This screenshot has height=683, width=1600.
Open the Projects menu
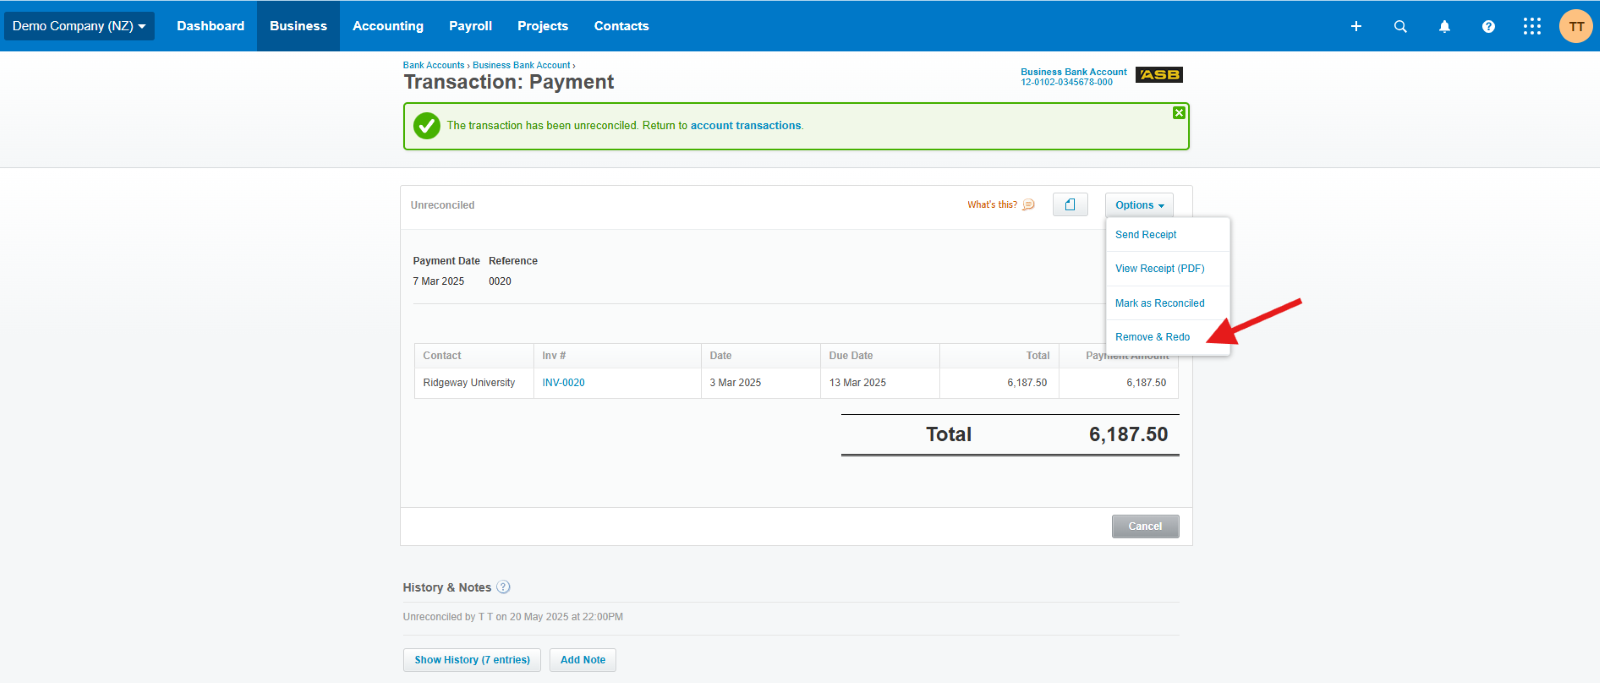[x=542, y=26]
